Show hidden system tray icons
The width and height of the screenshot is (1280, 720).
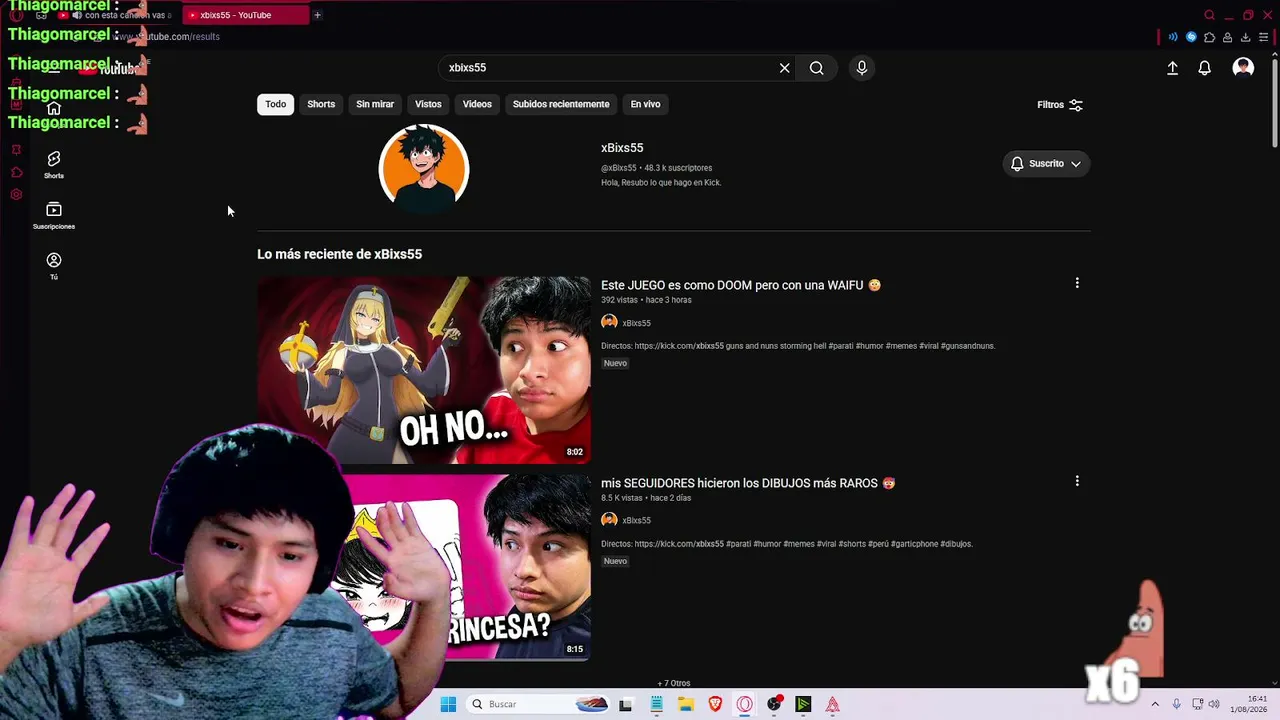pyautogui.click(x=1155, y=704)
